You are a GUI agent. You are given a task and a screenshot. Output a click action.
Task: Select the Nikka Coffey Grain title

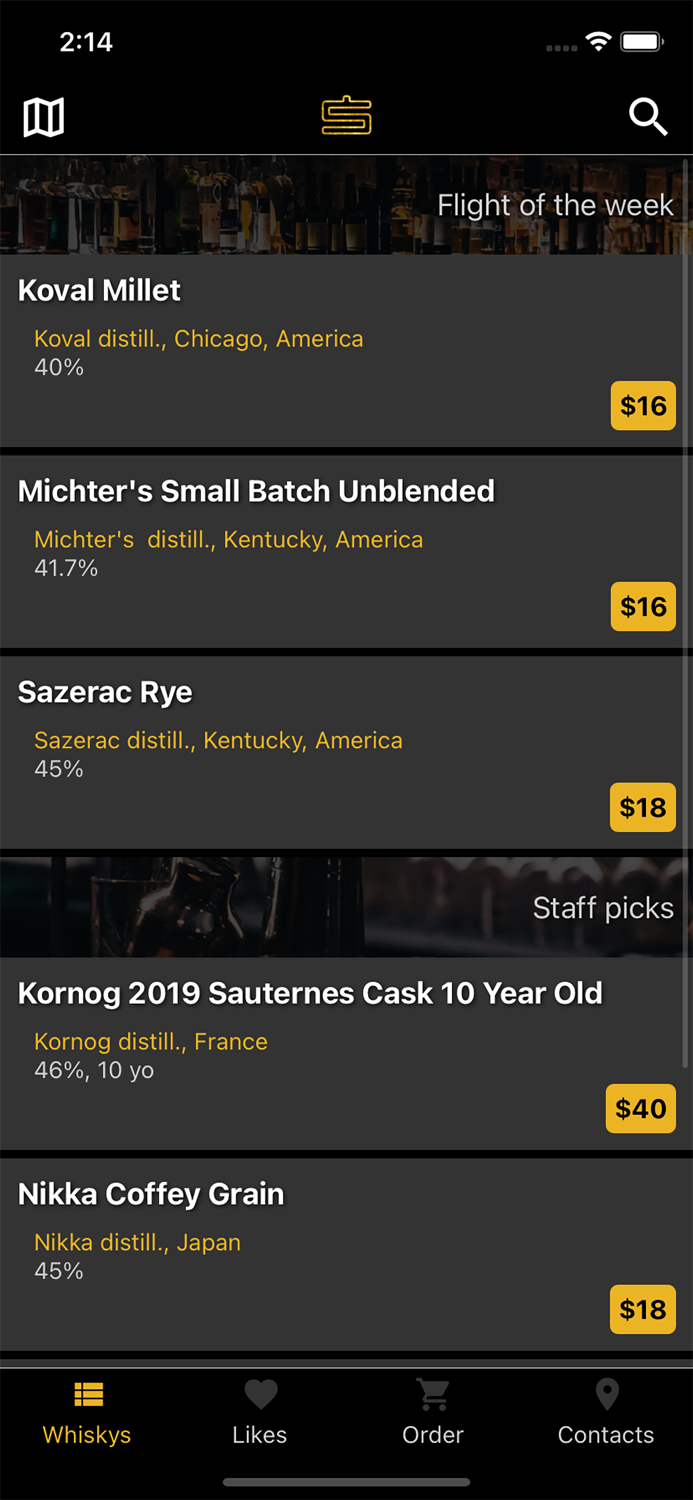[x=151, y=1194]
